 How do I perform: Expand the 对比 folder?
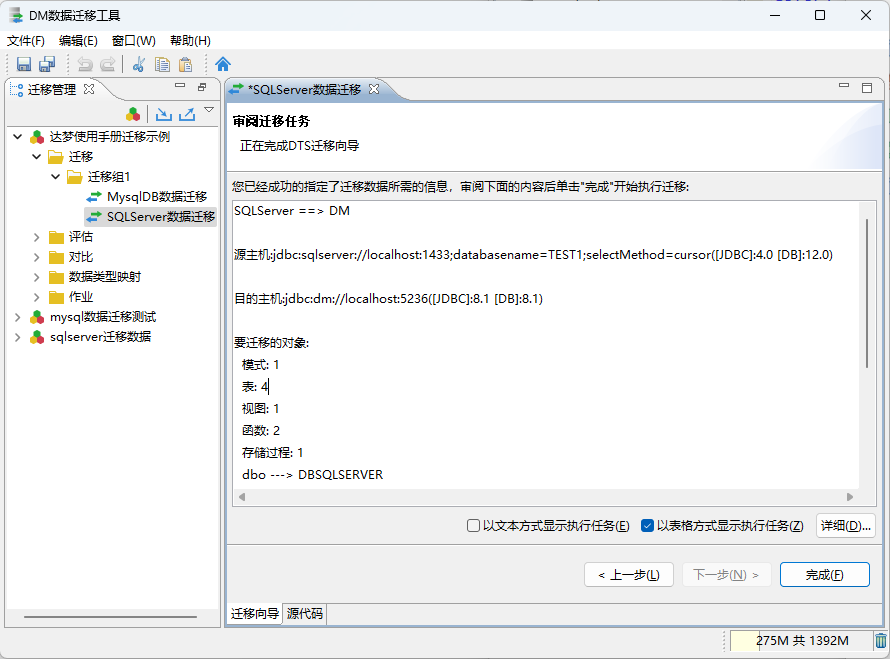pos(37,257)
